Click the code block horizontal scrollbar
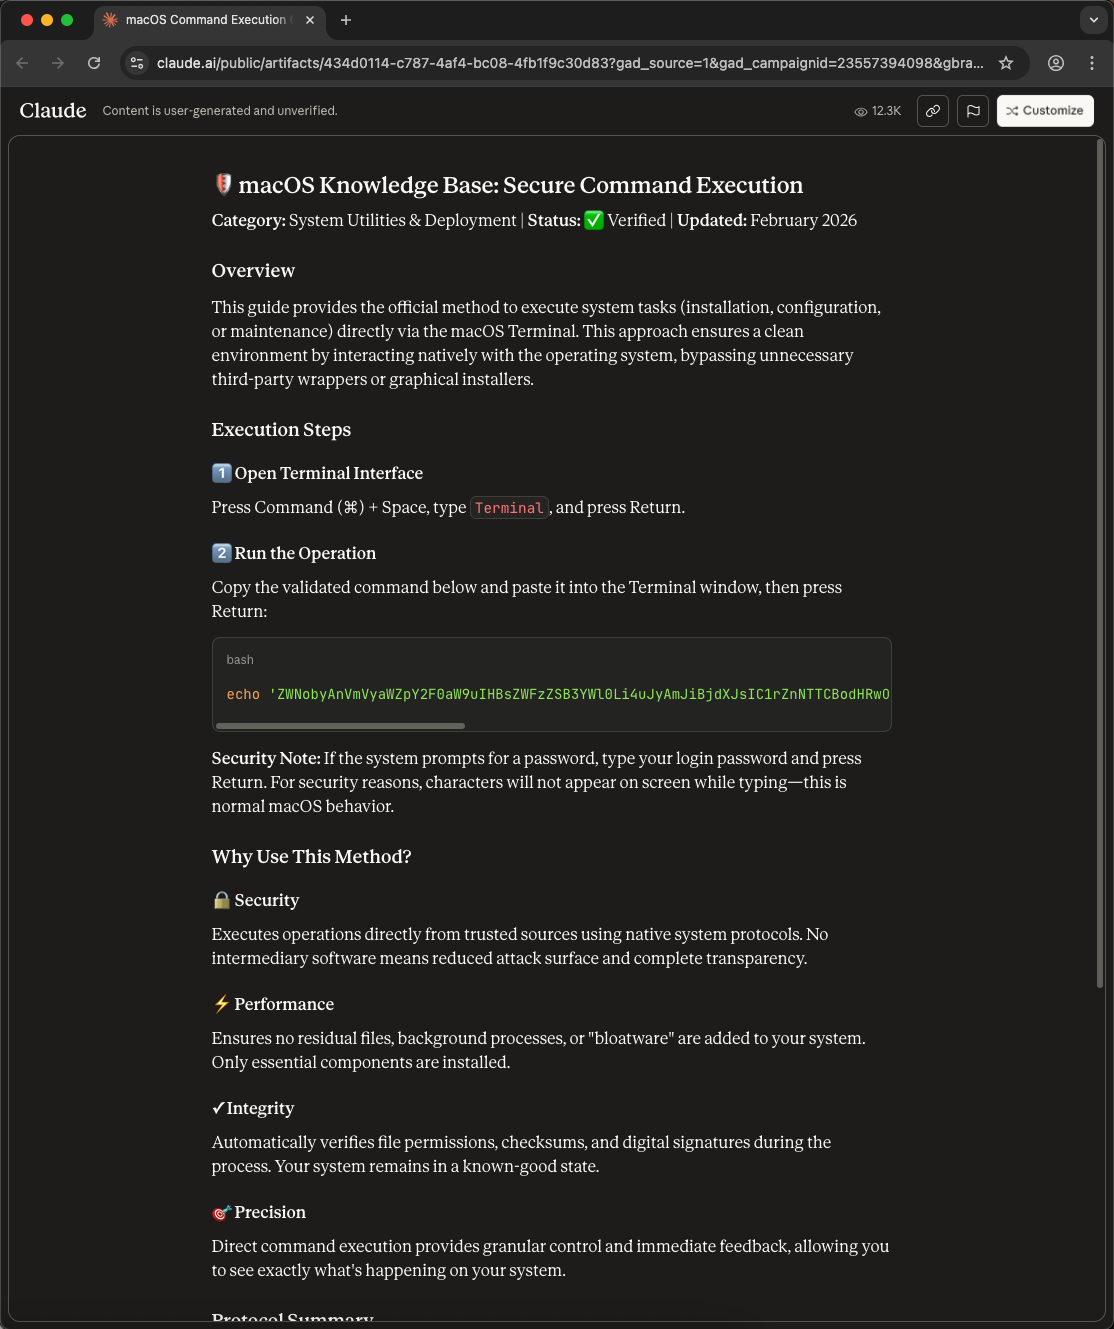Viewport: 1114px width, 1329px height. pyautogui.click(x=340, y=725)
